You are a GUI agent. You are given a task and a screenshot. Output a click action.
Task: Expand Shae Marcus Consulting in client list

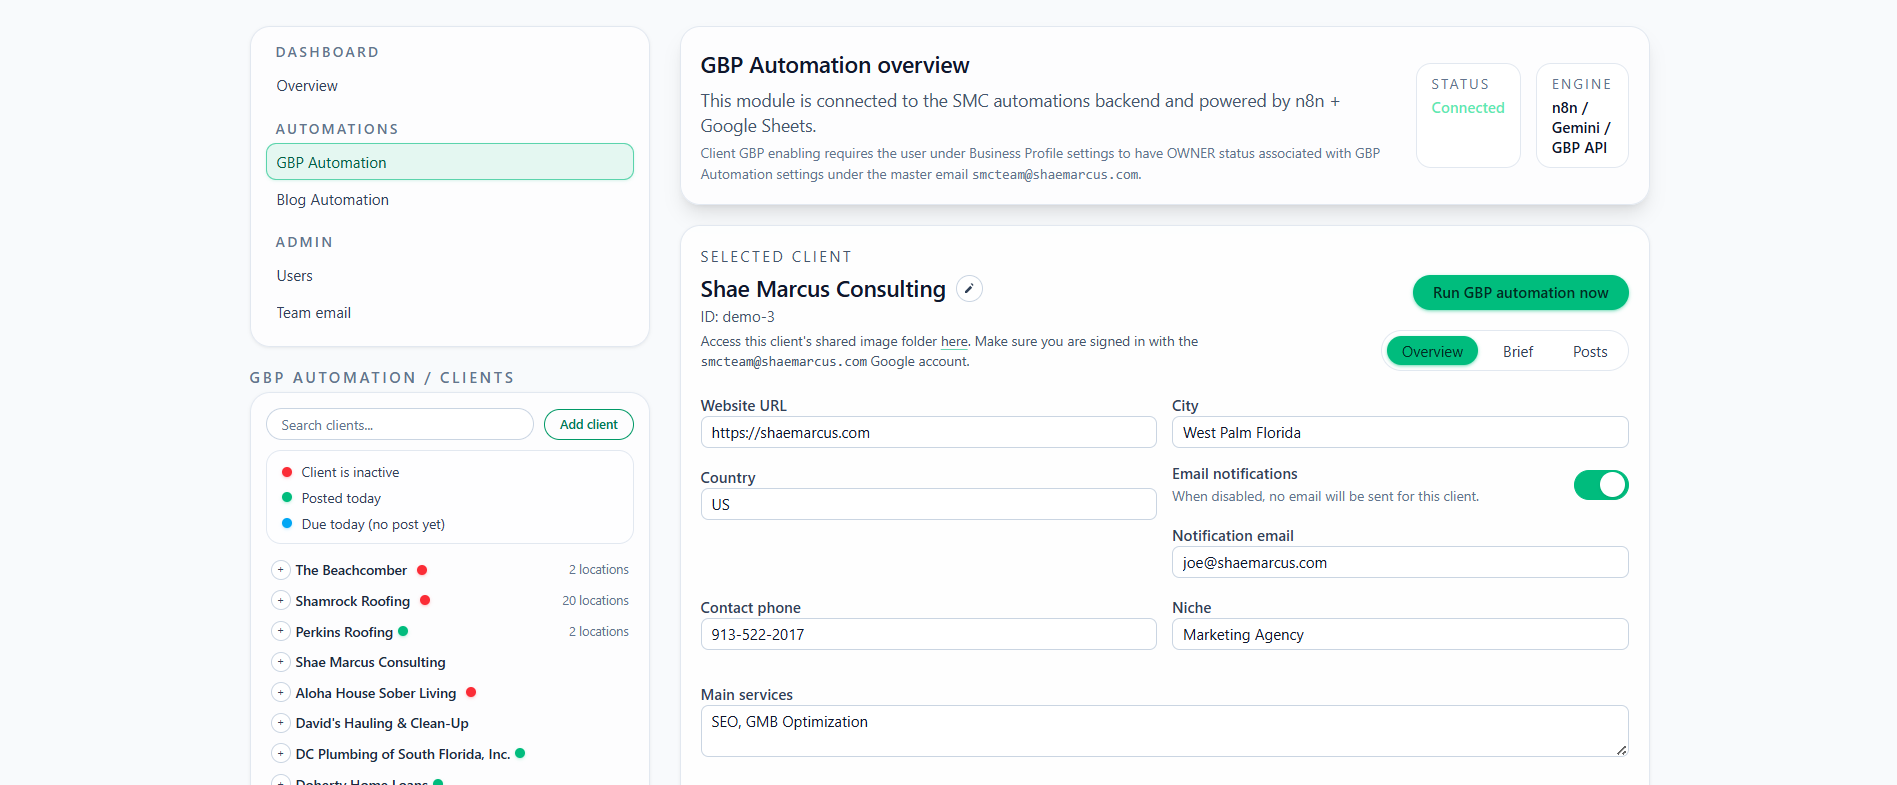coord(281,662)
